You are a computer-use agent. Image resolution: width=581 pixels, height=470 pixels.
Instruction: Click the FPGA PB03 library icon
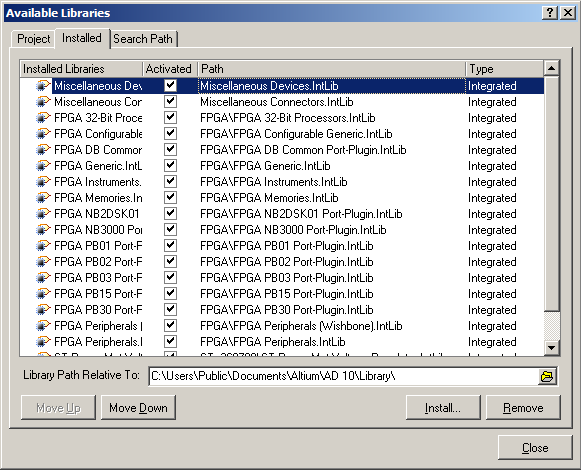click(43, 278)
